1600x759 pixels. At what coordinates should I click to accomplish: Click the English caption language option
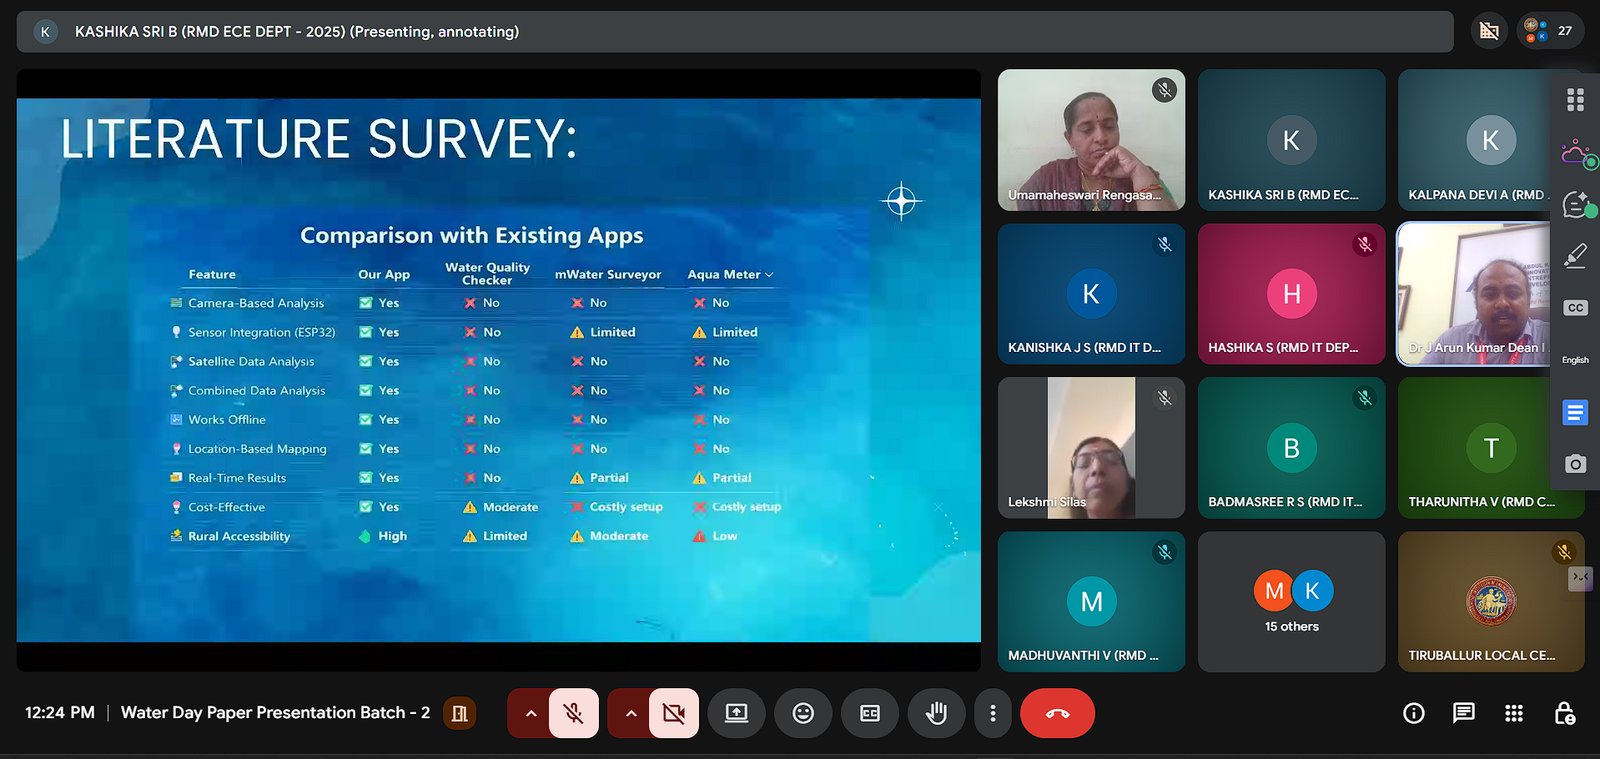(1575, 360)
